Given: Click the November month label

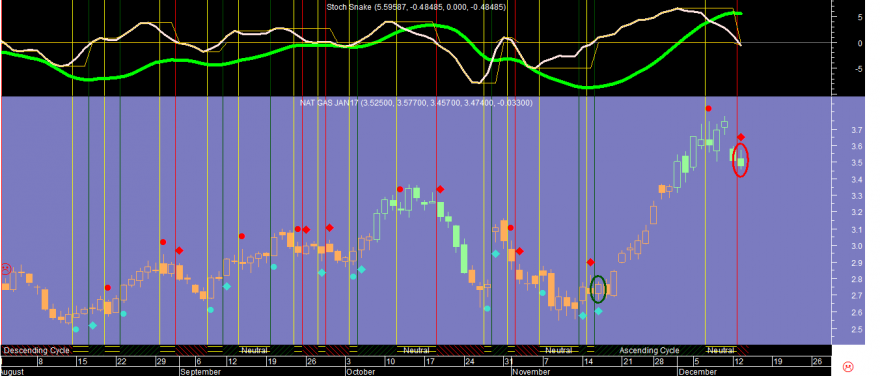Looking at the screenshot, I should pyautogui.click(x=530, y=372).
